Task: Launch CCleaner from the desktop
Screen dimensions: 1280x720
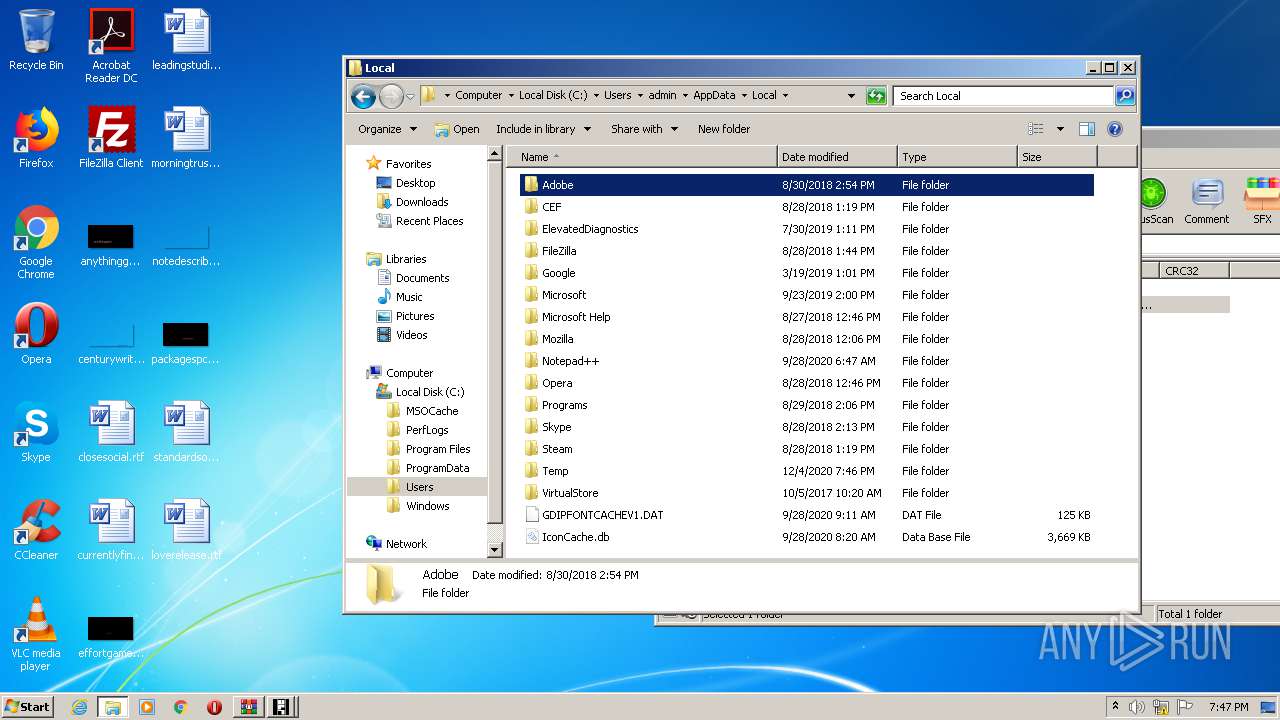Action: click(36, 529)
